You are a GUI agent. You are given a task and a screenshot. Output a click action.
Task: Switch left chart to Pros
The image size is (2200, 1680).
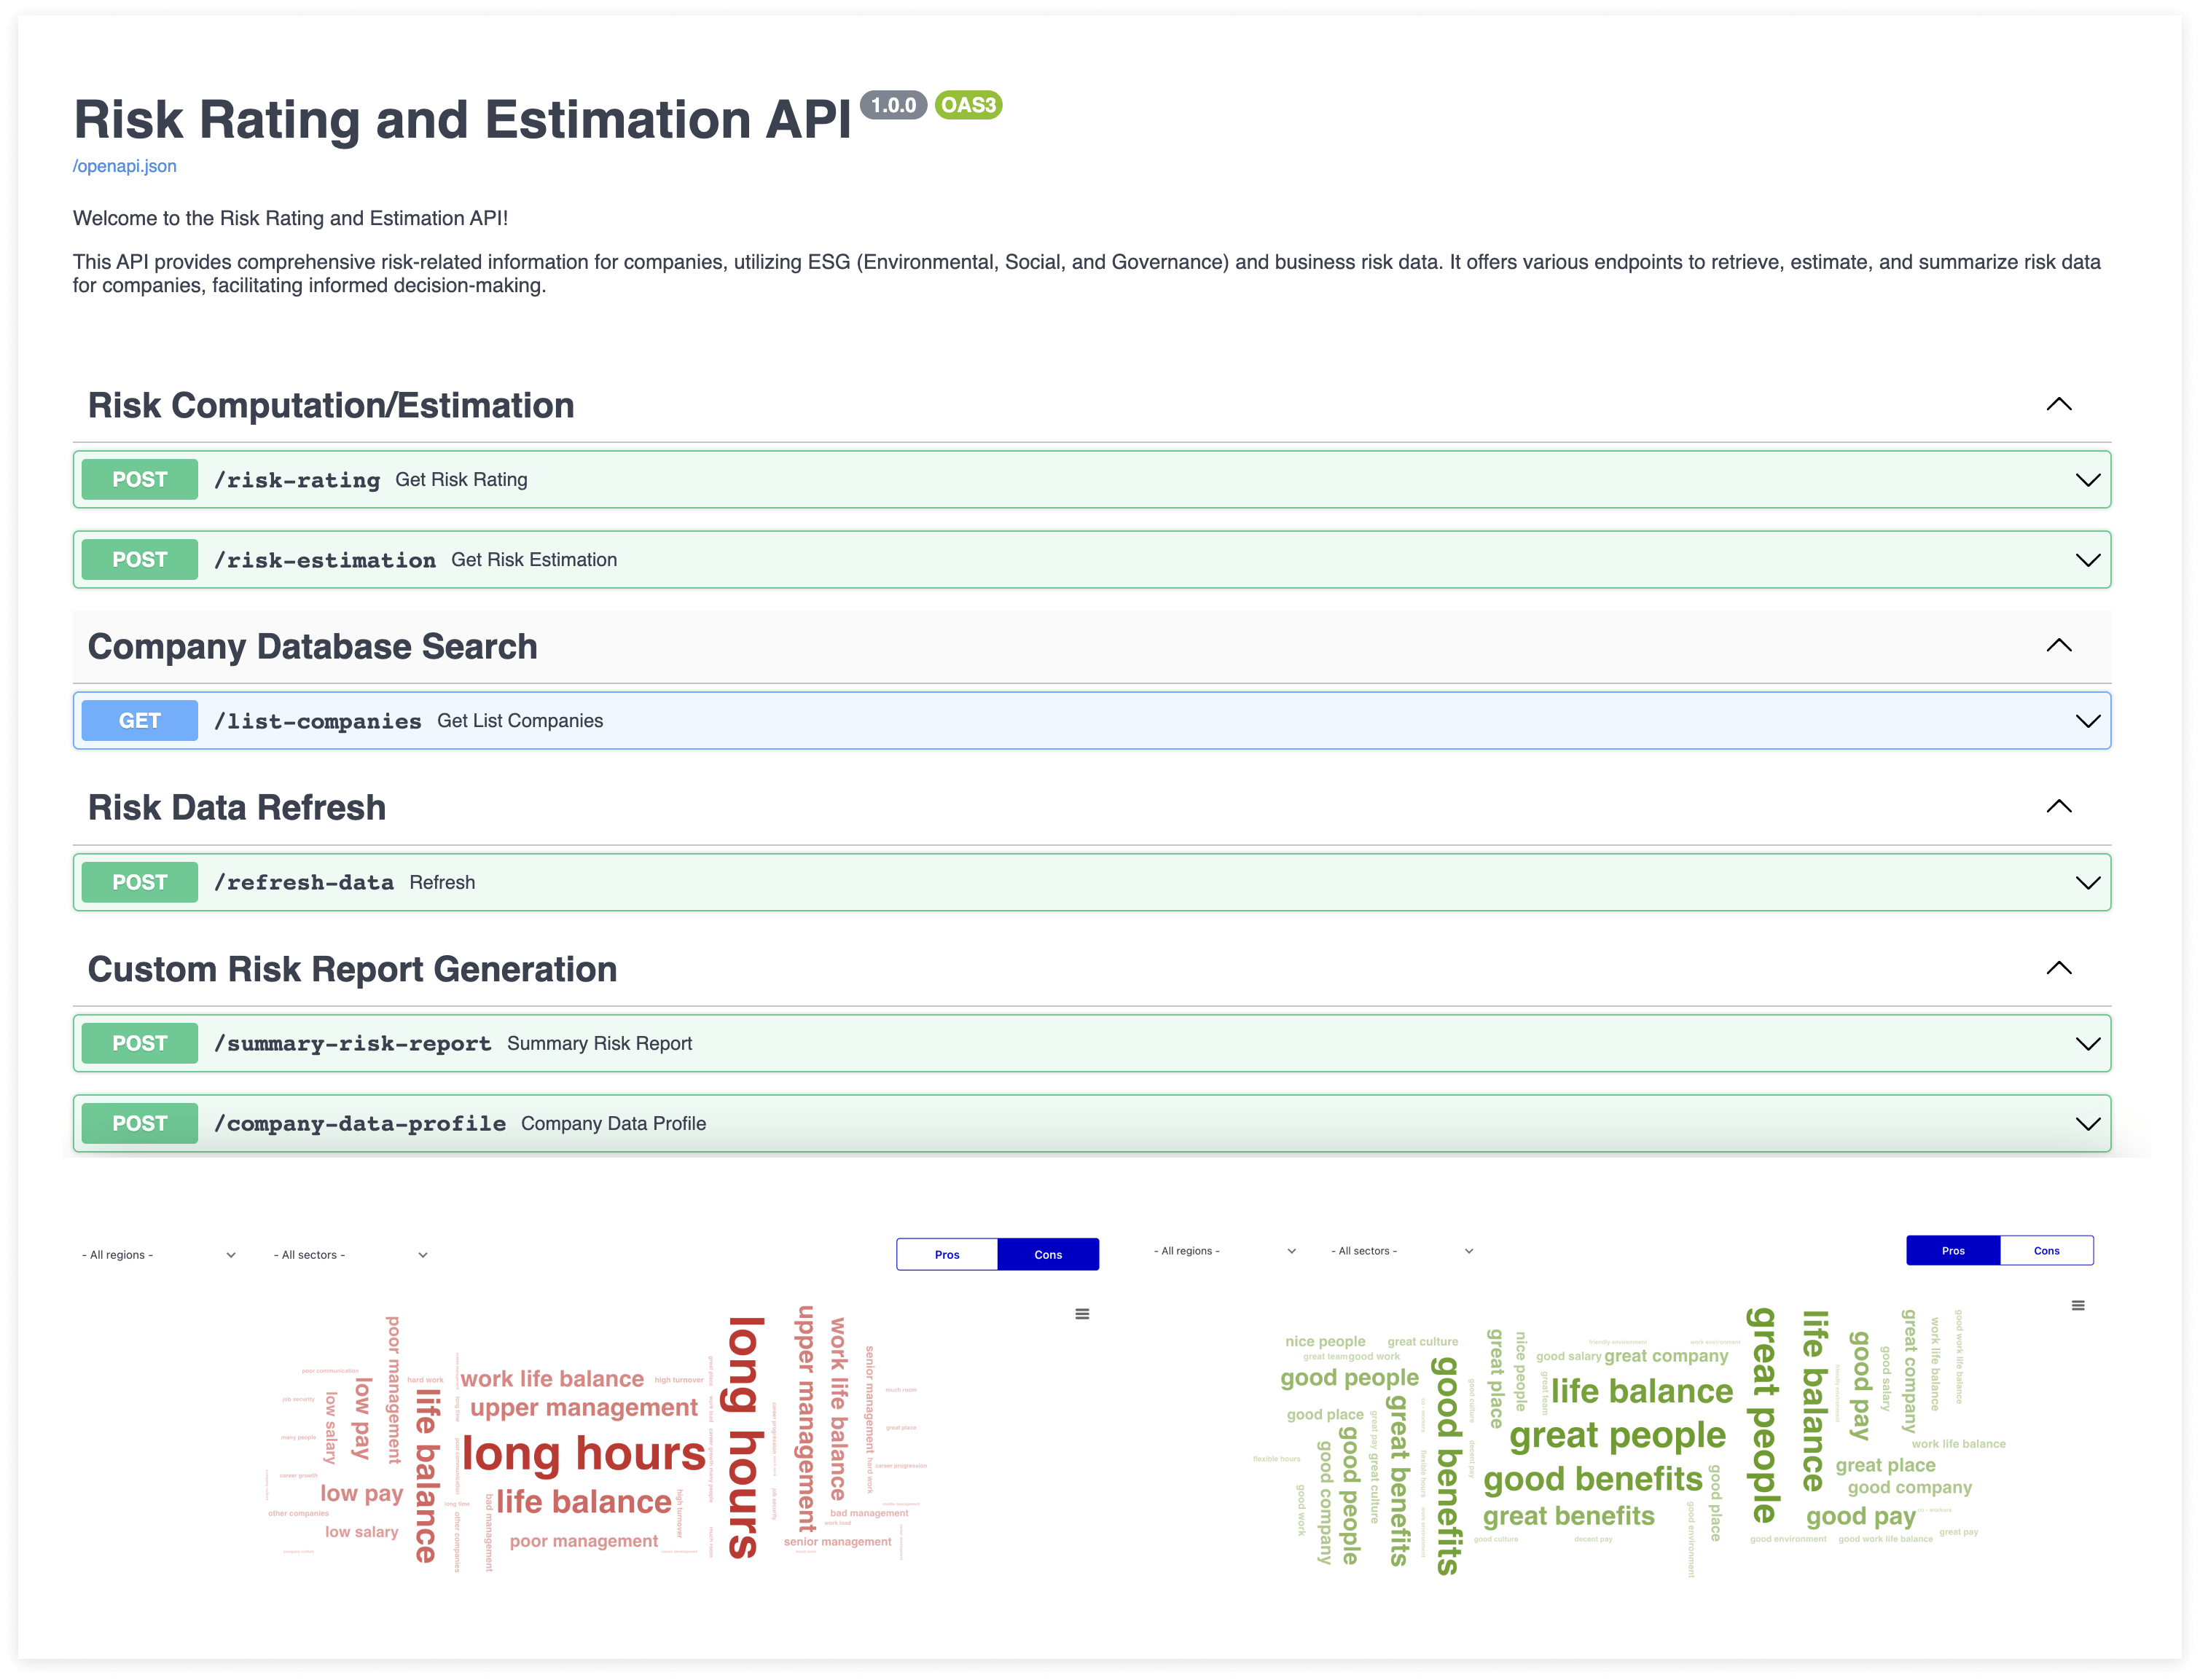point(947,1254)
